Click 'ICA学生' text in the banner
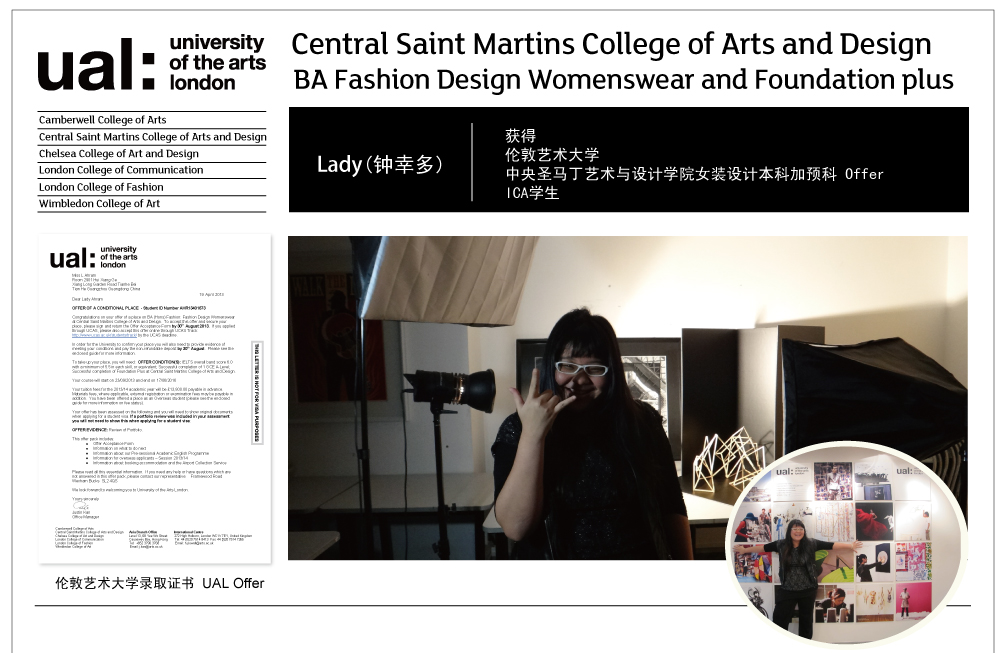Viewport: 1001px width, 653px height. click(x=532, y=193)
